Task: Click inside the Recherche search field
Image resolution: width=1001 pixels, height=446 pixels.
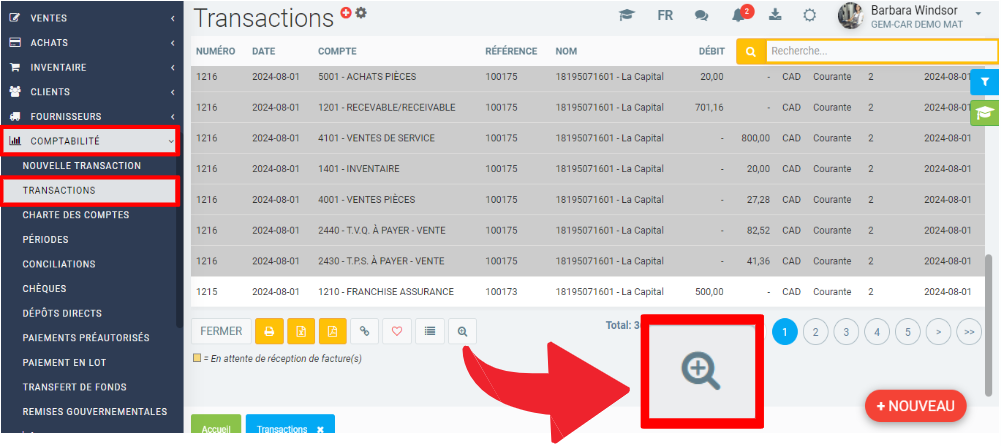Action: (880, 50)
